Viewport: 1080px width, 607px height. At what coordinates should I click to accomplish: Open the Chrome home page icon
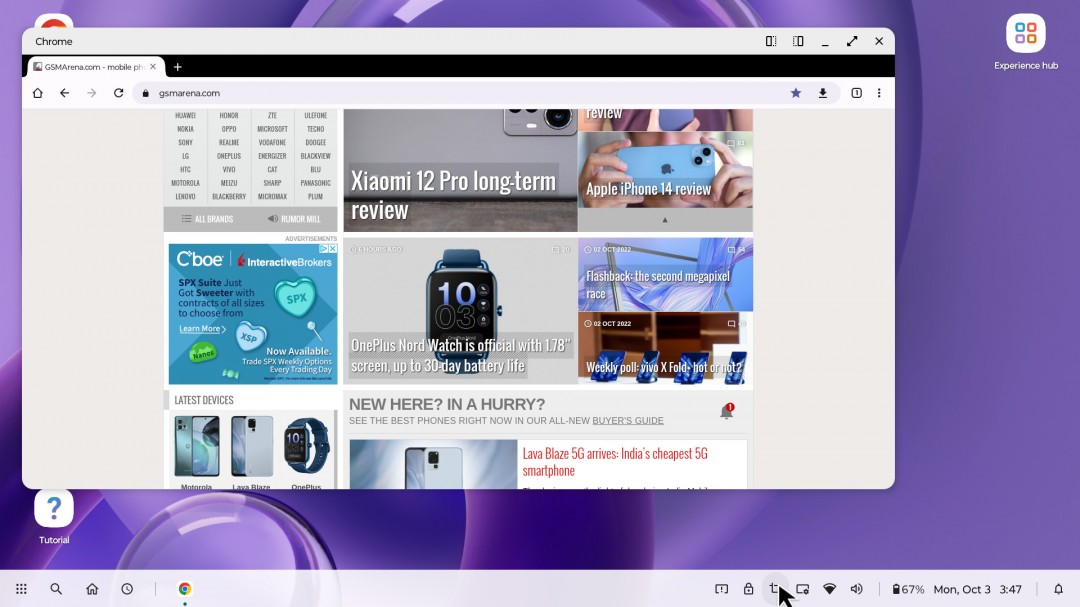[x=38, y=93]
